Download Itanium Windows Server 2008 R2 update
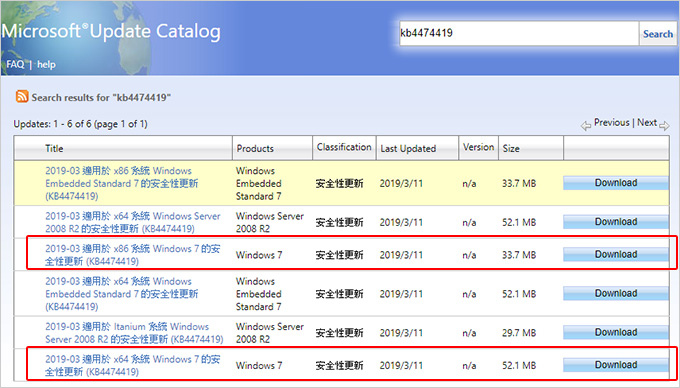 click(616, 333)
